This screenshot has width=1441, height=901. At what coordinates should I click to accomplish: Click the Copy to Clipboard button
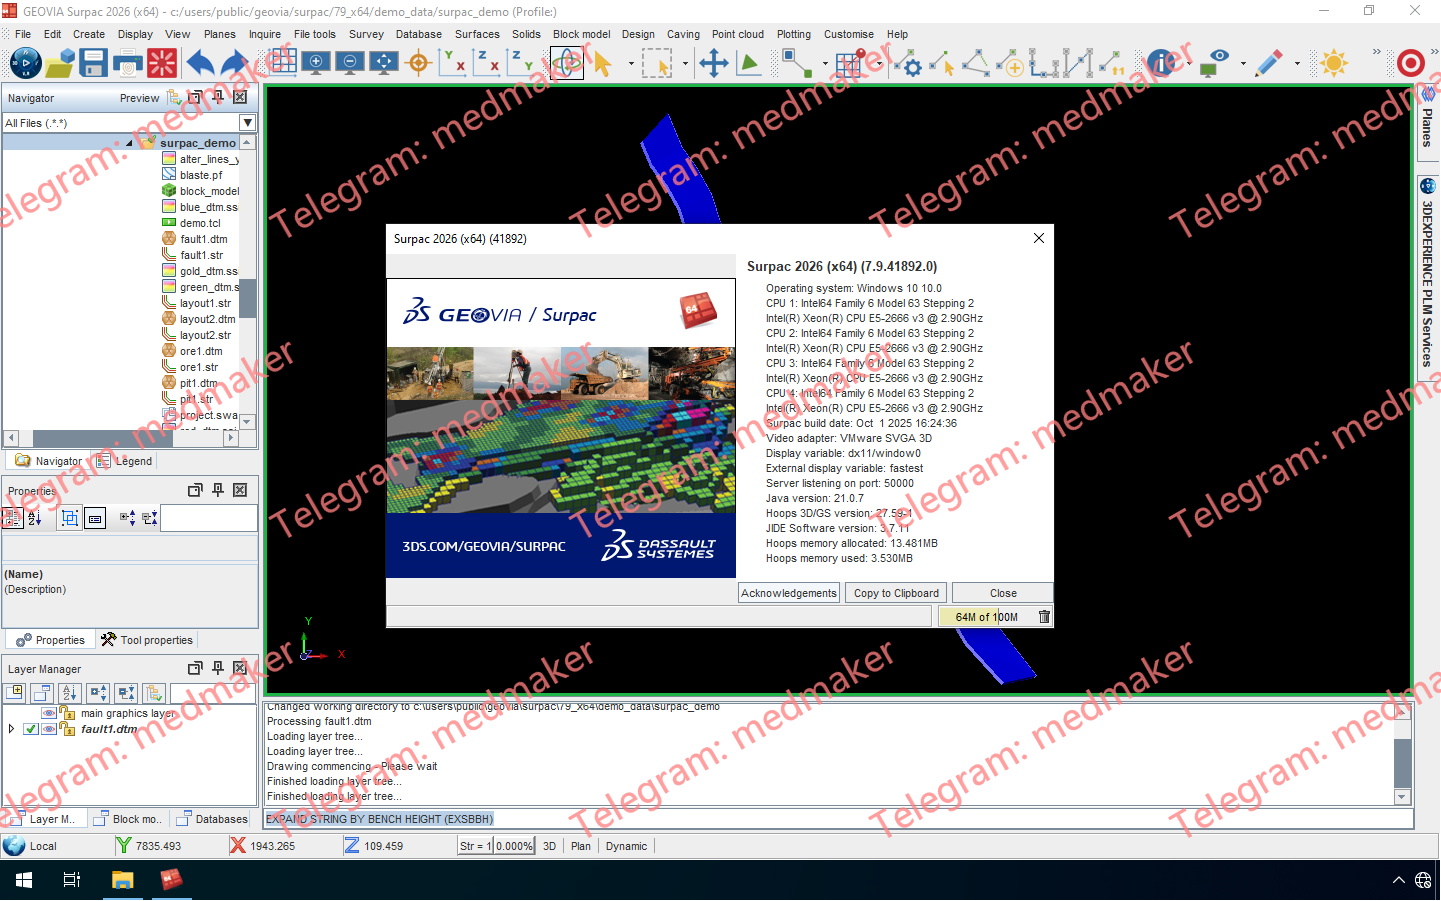pos(896,593)
